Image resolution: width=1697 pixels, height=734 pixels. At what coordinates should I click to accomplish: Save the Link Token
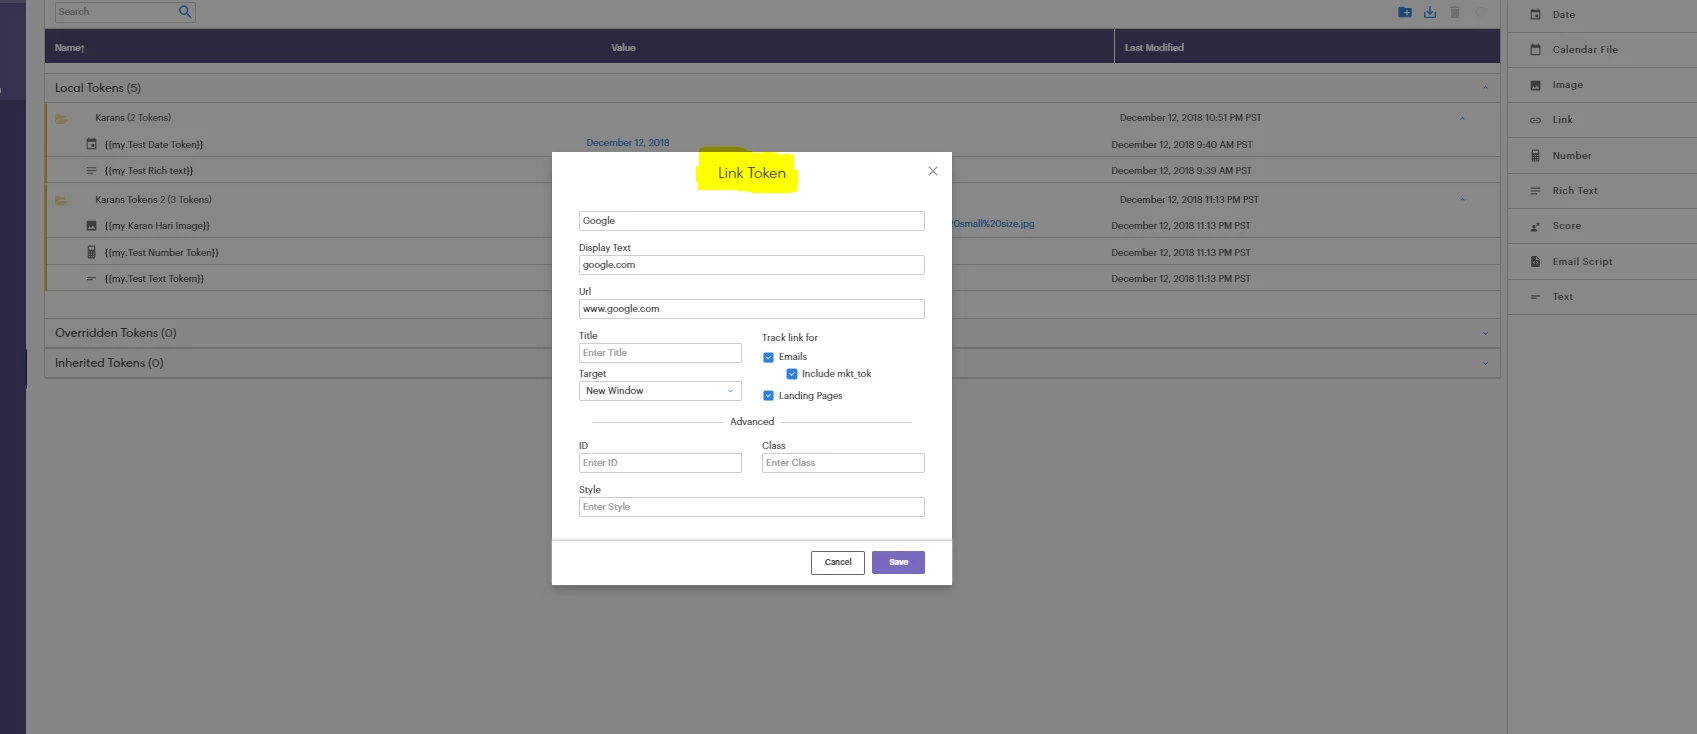tap(898, 562)
